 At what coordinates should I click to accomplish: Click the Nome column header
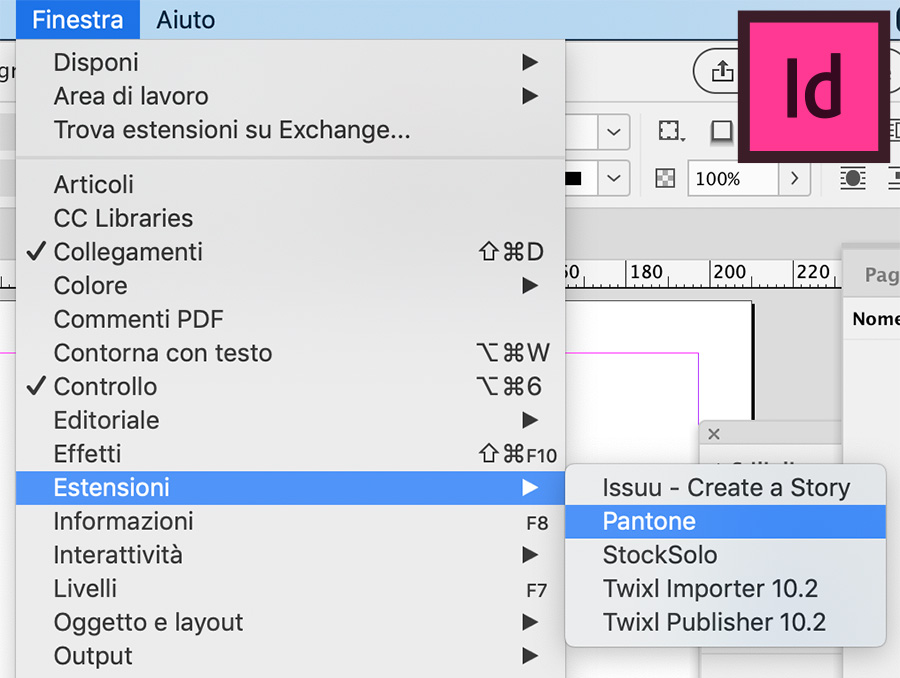pyautogui.click(x=875, y=319)
